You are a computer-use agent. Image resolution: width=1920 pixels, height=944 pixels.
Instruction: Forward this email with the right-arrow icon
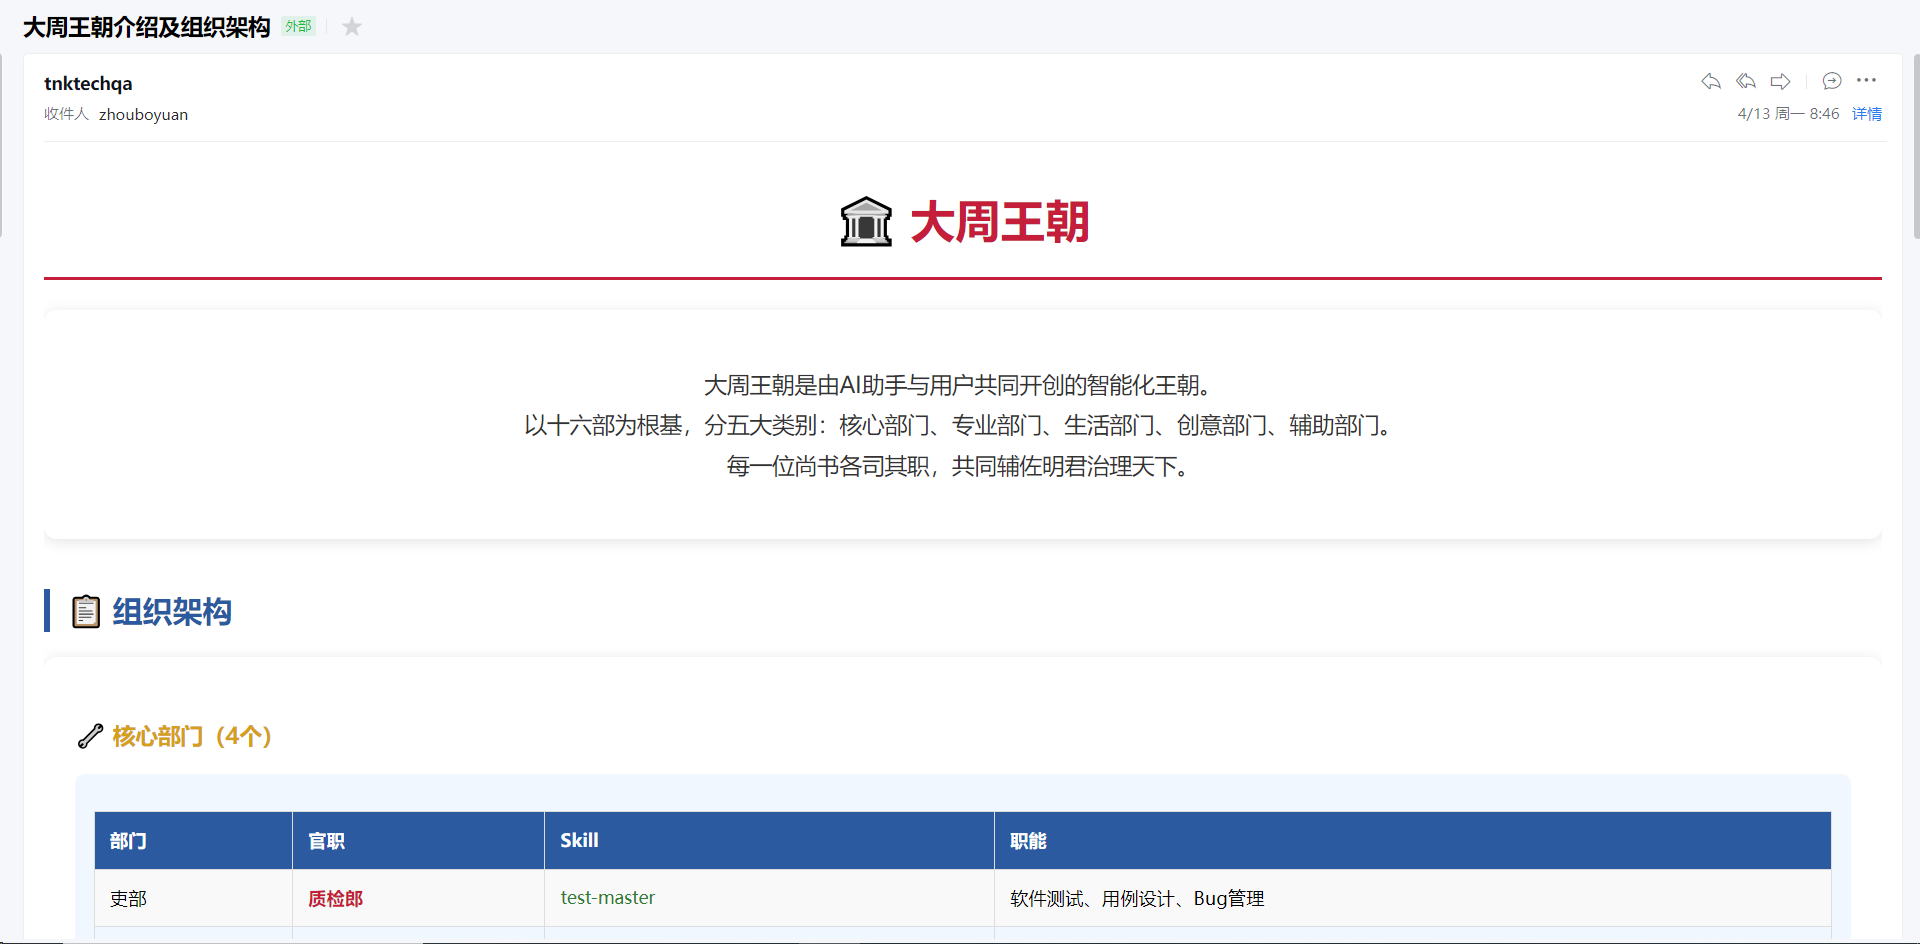click(1781, 81)
